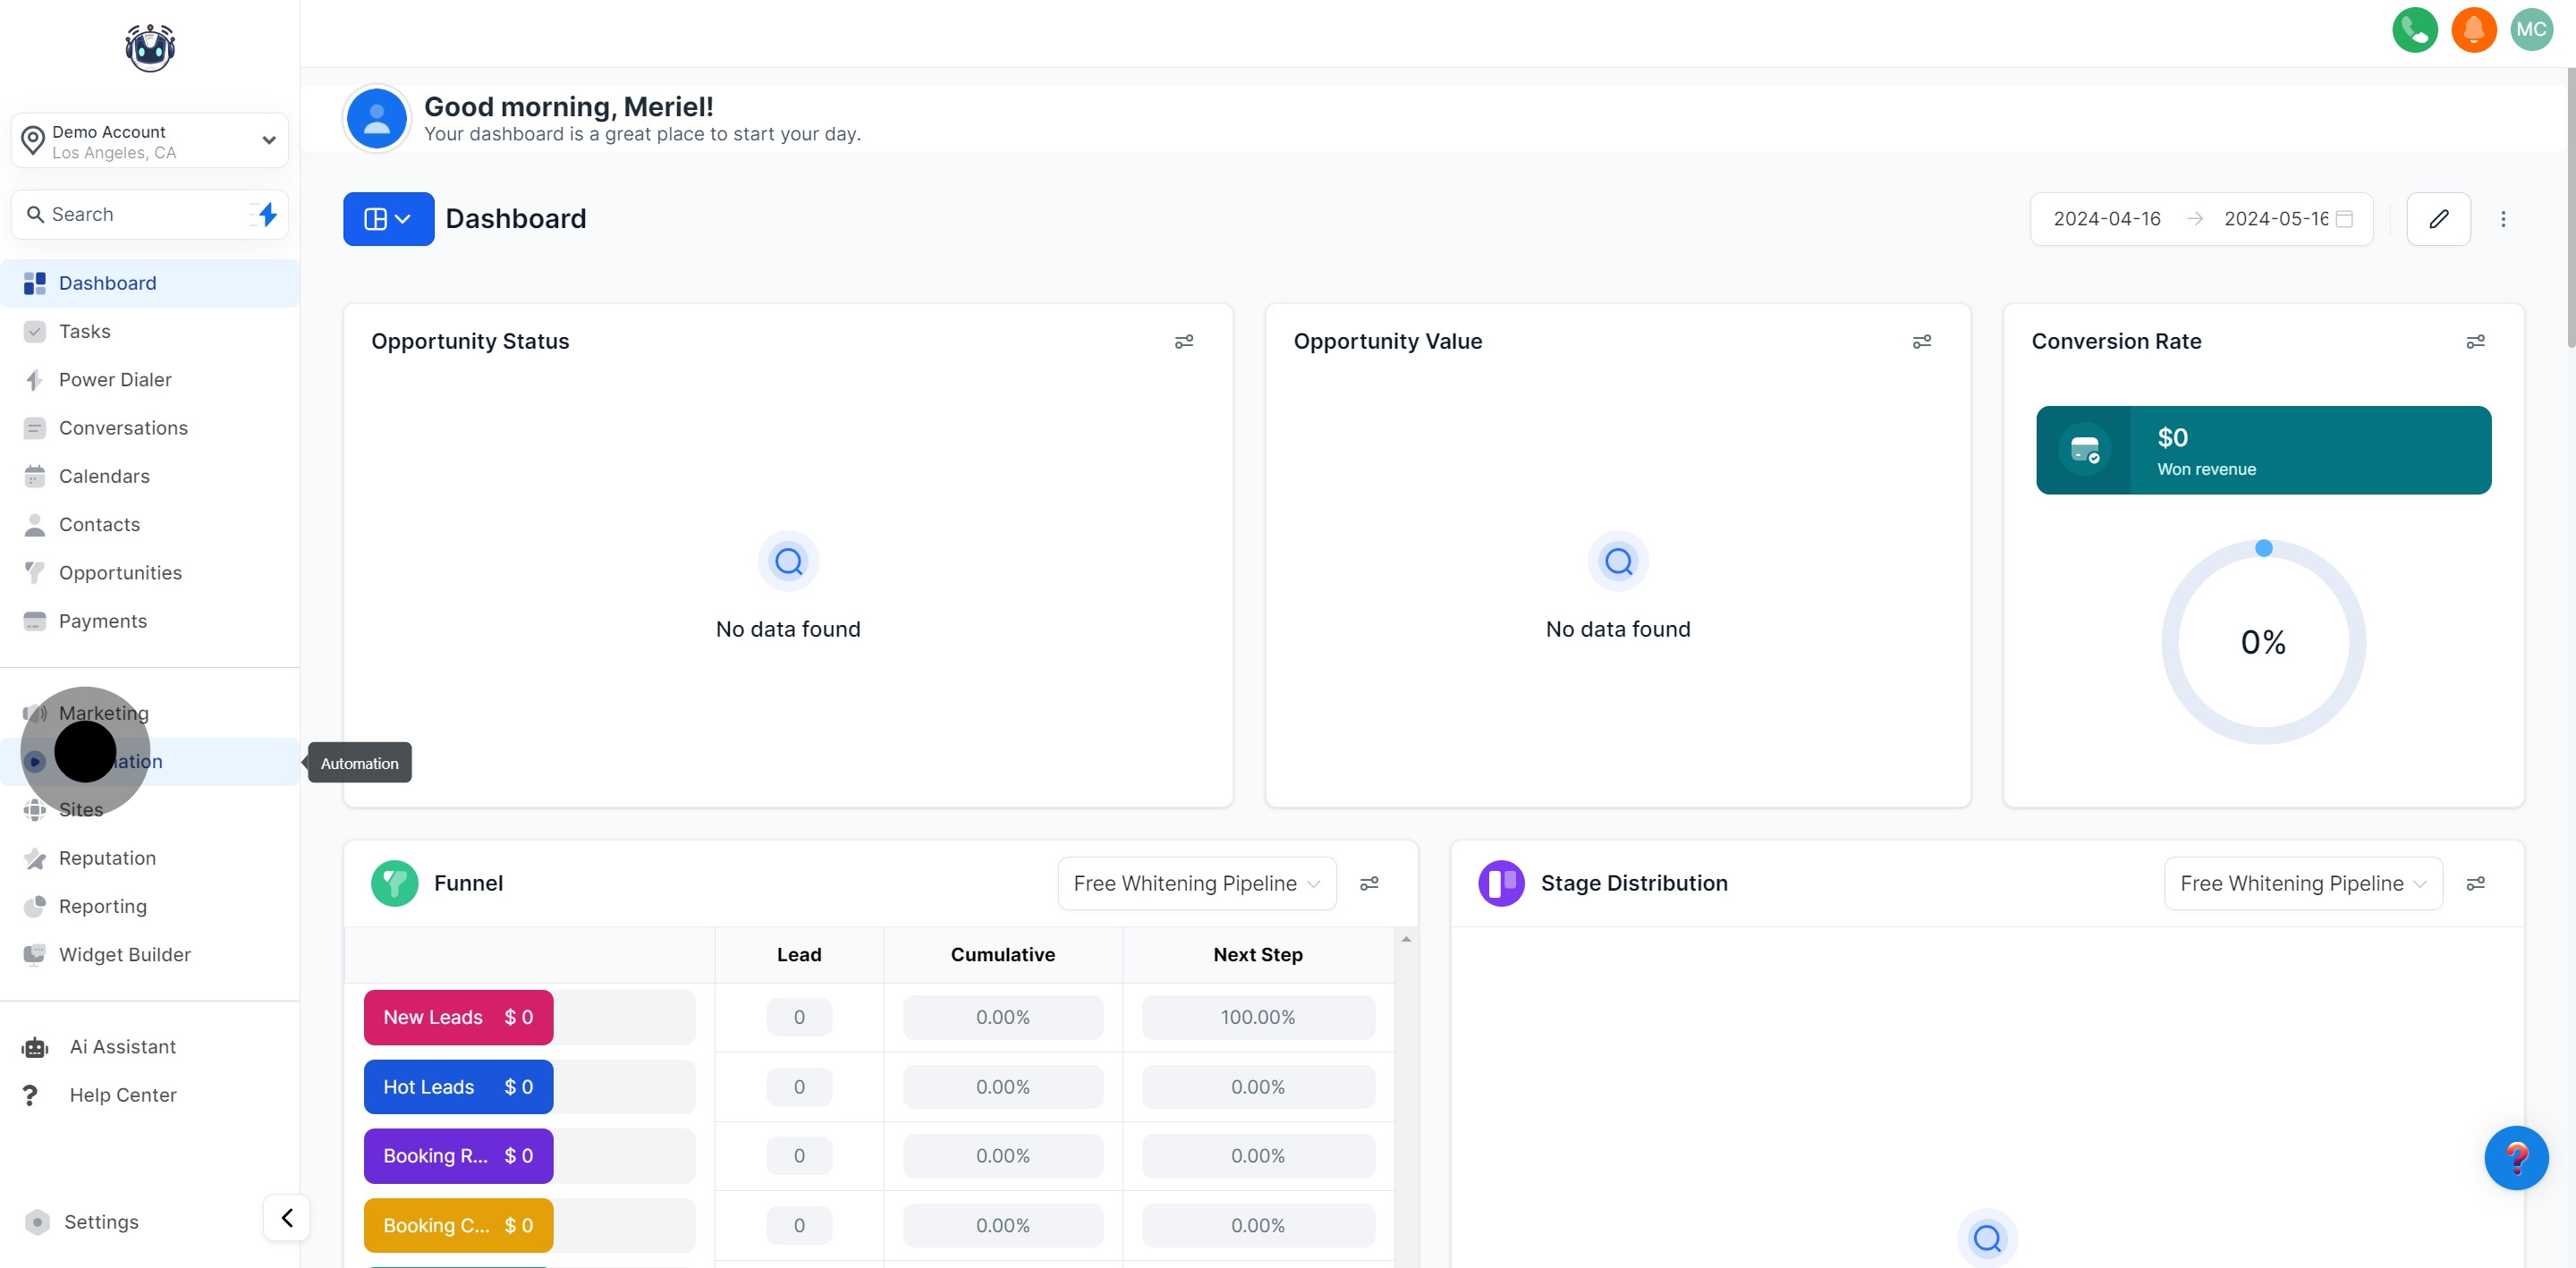Image resolution: width=2576 pixels, height=1268 pixels.
Task: Open Stage Distribution pipeline dropdown
Action: 2302,883
